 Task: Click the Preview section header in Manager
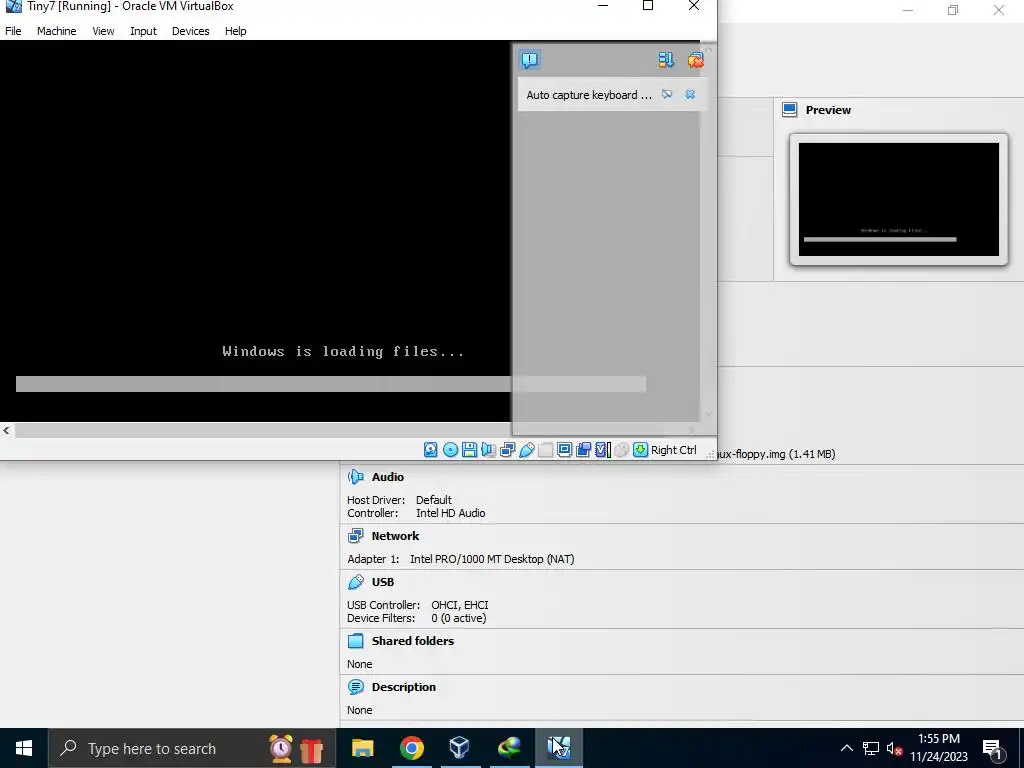828,110
